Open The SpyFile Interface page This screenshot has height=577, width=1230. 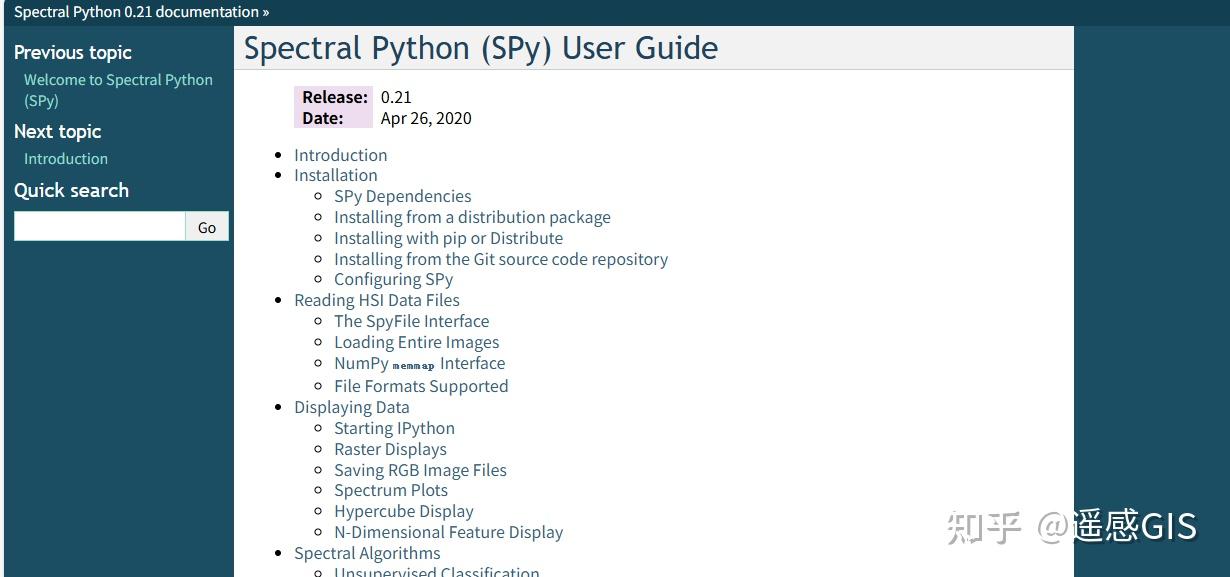[411, 321]
